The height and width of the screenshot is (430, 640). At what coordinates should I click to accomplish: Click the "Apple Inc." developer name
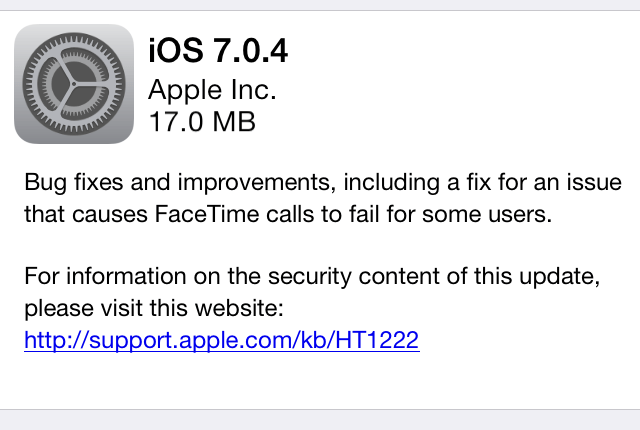tap(212, 90)
